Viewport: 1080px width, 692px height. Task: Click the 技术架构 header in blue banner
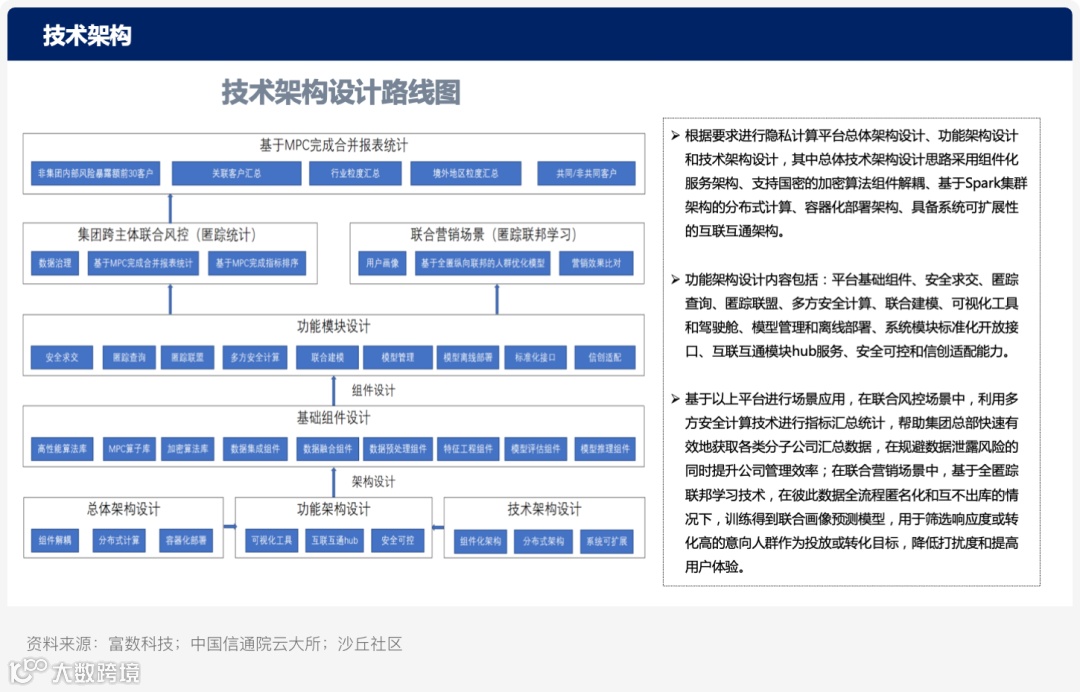[x=87, y=35]
